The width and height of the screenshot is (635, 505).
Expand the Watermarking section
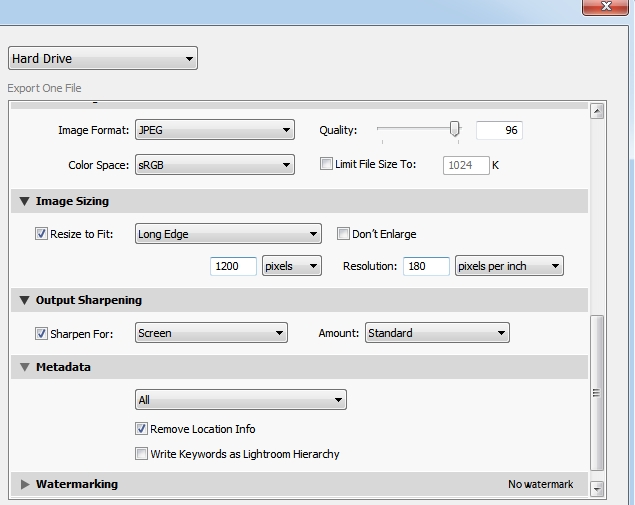[x=25, y=484]
